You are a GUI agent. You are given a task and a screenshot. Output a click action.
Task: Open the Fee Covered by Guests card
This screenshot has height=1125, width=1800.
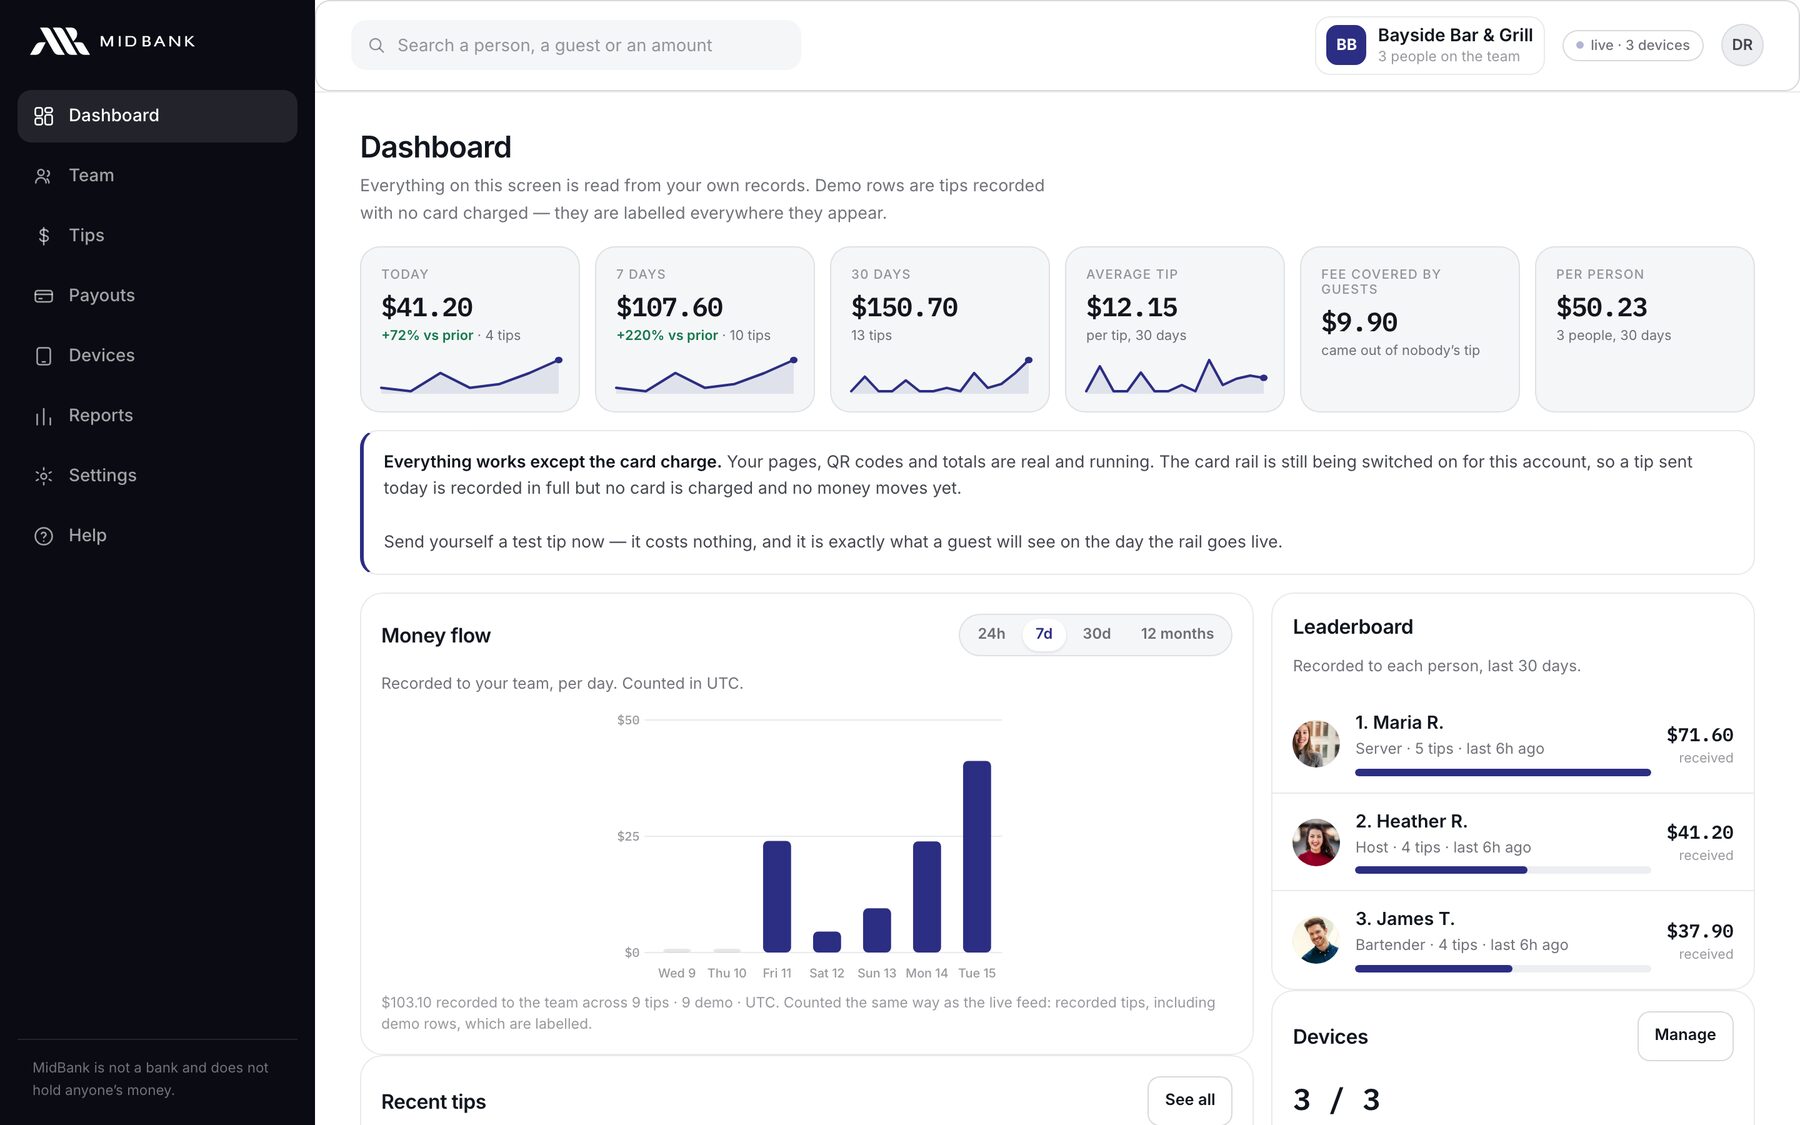click(x=1410, y=329)
